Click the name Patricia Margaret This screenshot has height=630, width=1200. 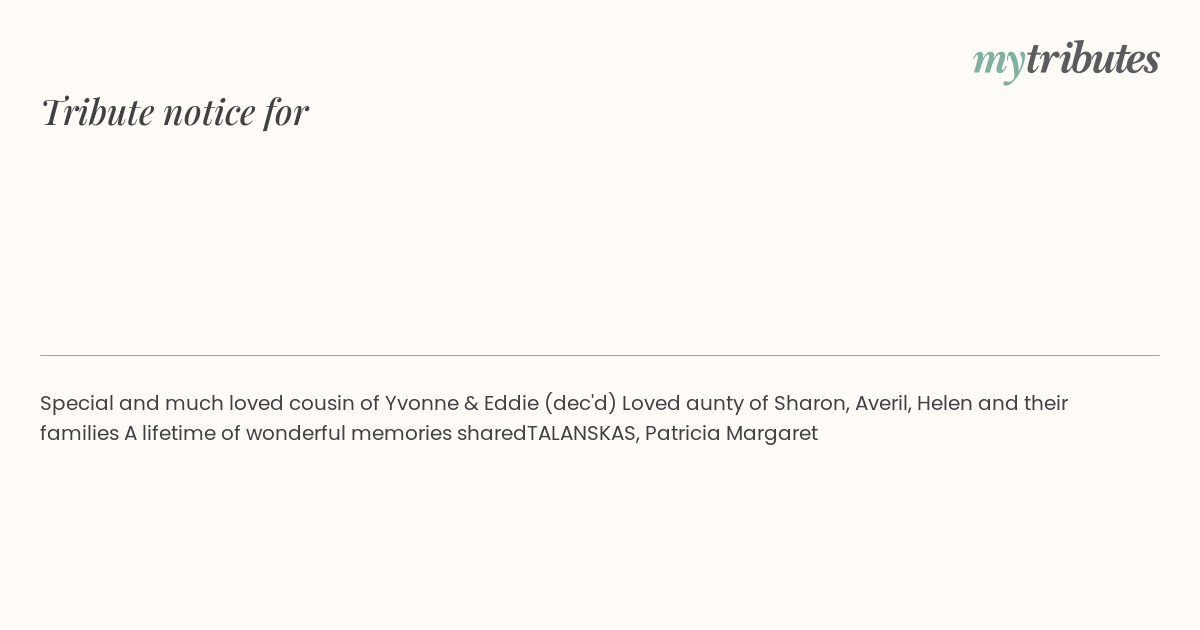731,433
